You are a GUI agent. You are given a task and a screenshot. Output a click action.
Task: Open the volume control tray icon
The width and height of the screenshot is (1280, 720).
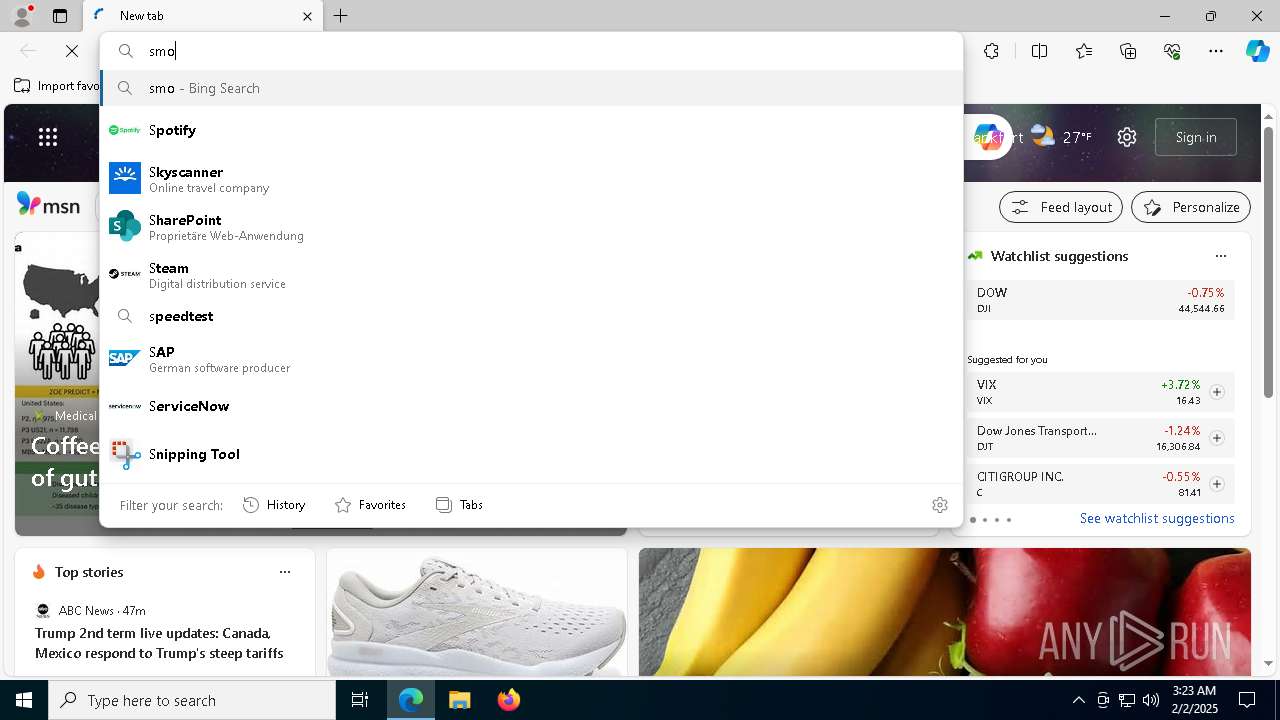1151,700
